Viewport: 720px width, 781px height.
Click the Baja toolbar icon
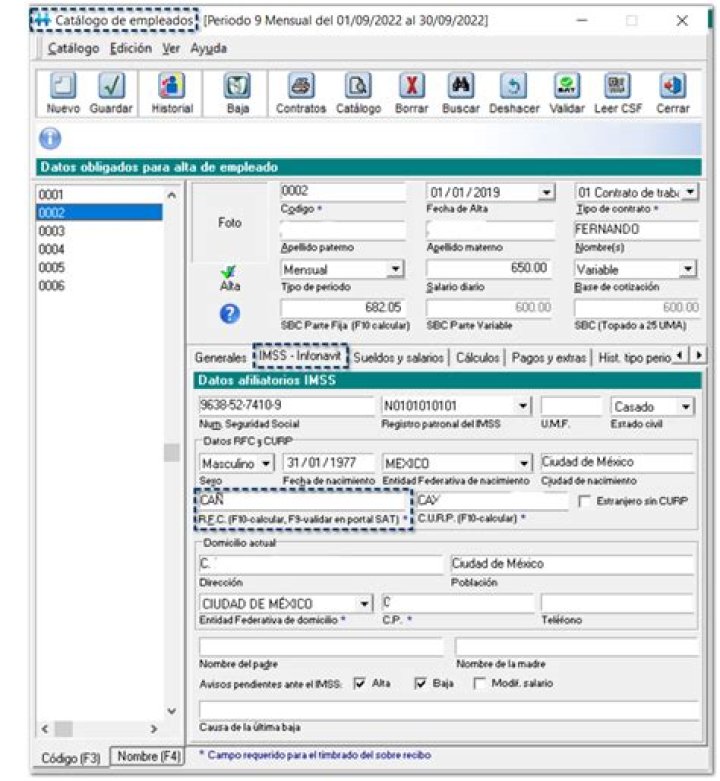pyautogui.click(x=238, y=88)
